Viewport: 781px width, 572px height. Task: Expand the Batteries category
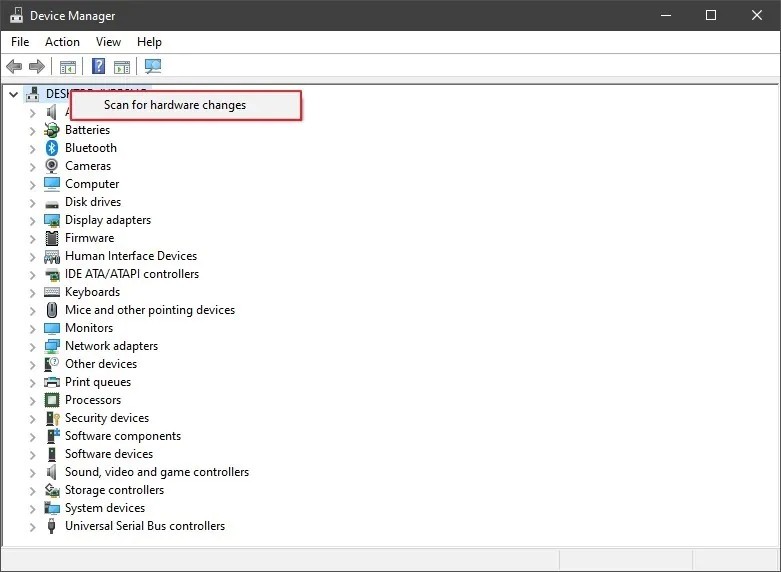[x=32, y=132]
